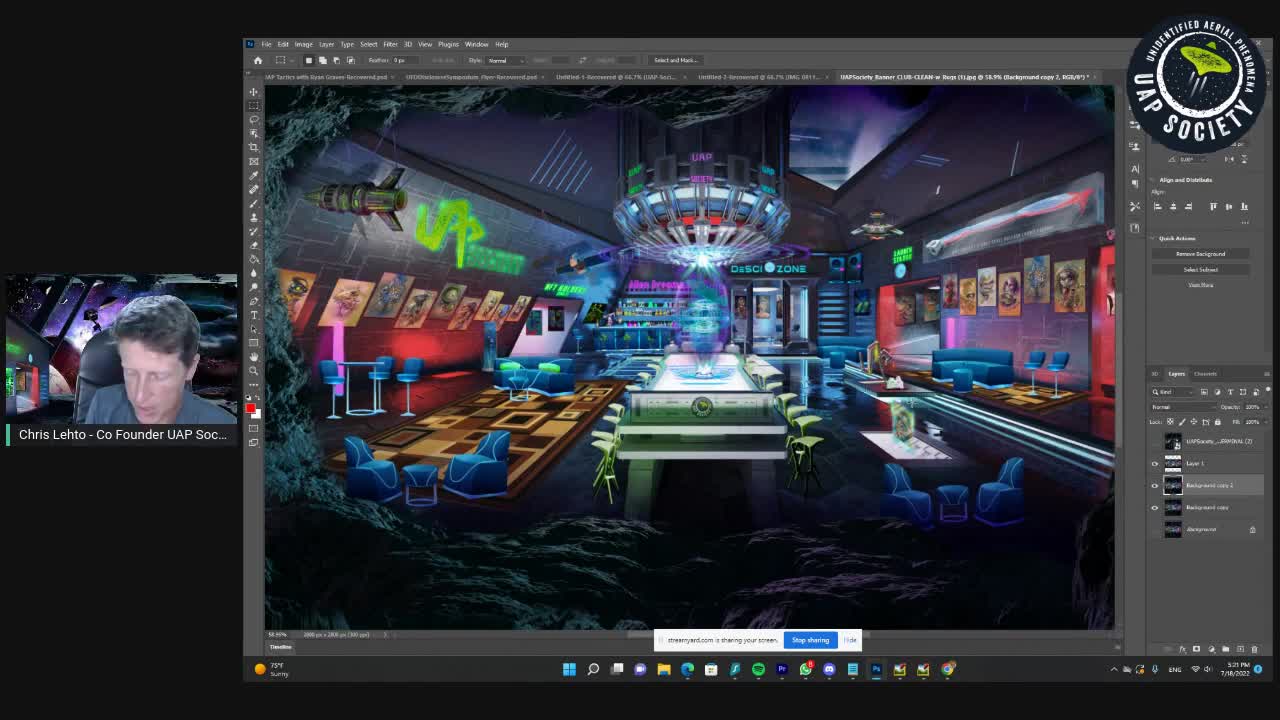This screenshot has height=720, width=1280.
Task: Select the Lasso tool
Action: (x=254, y=120)
